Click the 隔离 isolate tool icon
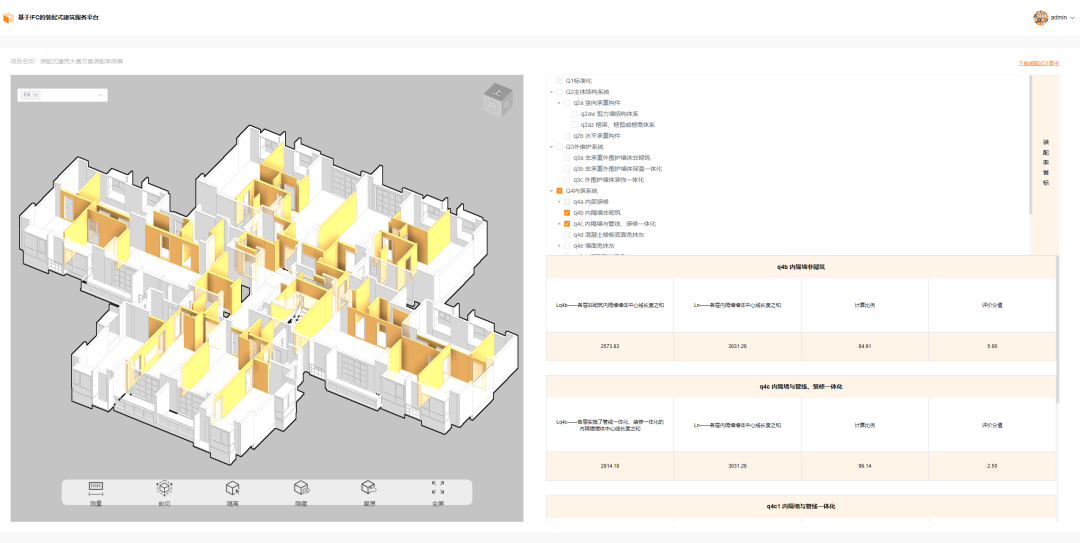This screenshot has height=543, width=1080. coord(232,489)
